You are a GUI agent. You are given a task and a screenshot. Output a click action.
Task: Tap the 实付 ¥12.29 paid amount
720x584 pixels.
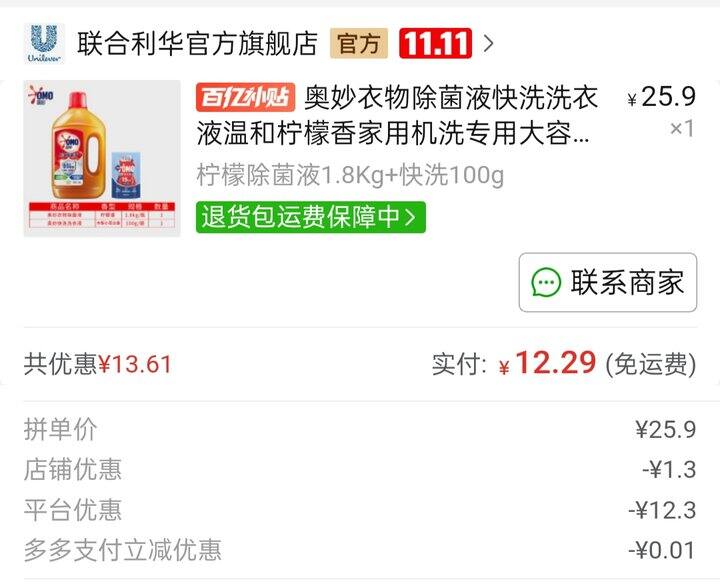(563, 364)
